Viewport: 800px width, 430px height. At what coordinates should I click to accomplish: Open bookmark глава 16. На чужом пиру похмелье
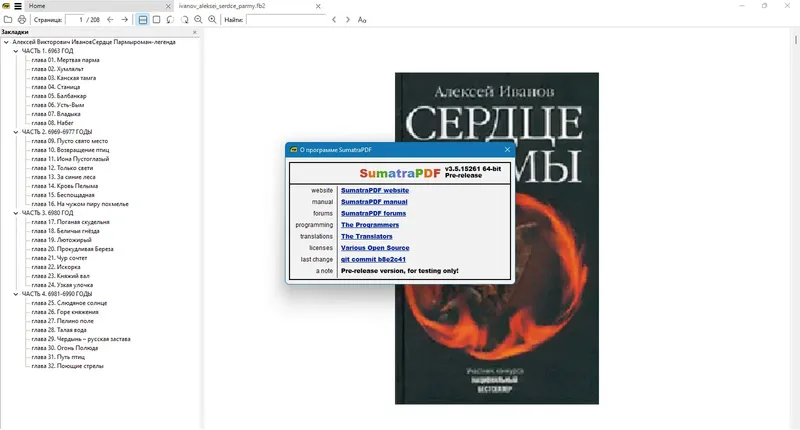tap(80, 204)
